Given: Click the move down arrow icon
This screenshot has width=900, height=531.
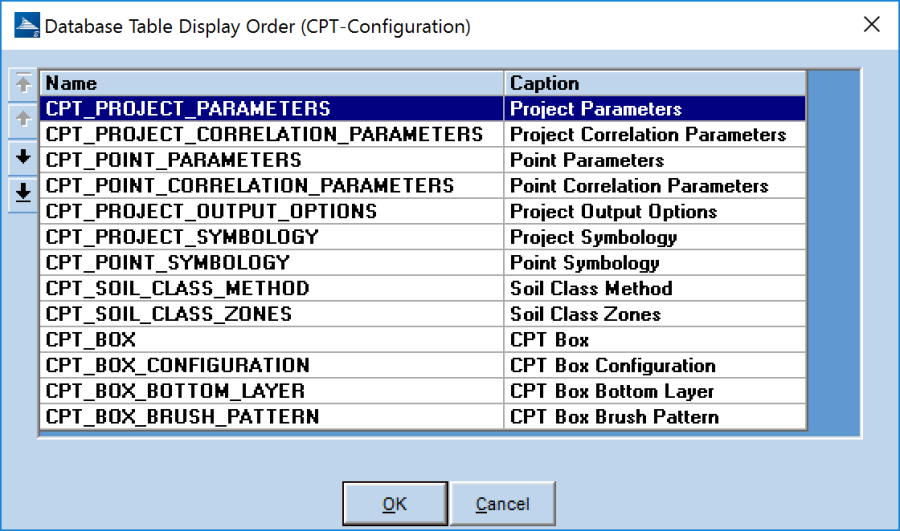Looking at the screenshot, I should tap(23, 158).
